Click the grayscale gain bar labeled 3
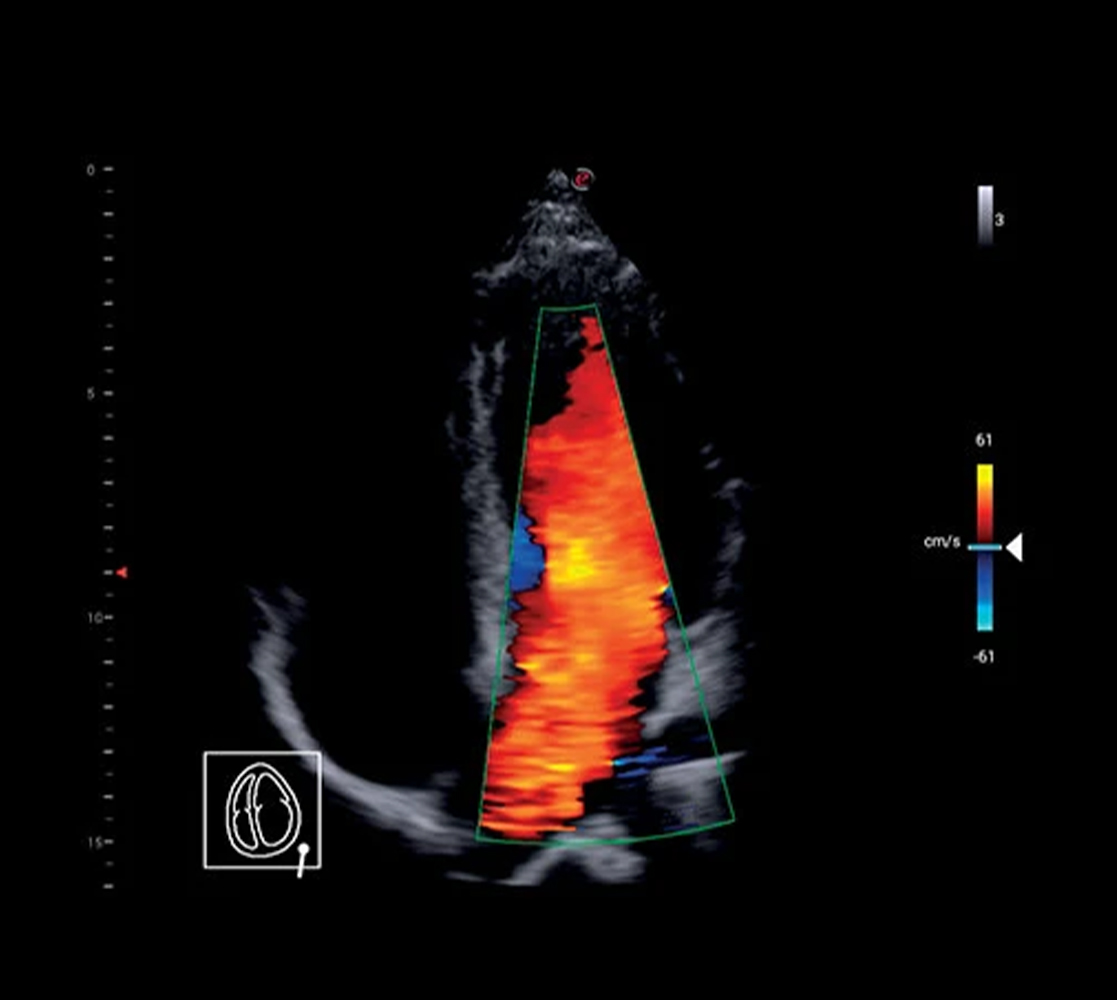This screenshot has height=1000, width=1117. [985, 216]
